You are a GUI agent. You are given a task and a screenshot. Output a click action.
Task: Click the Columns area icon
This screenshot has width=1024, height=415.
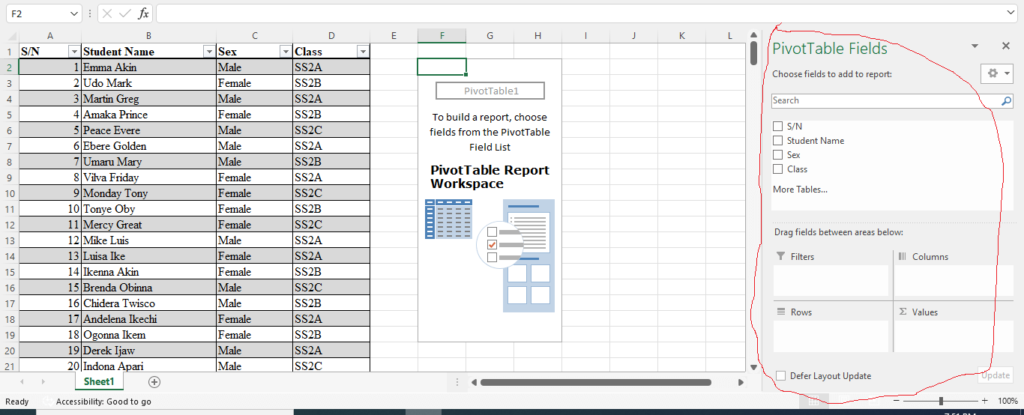(903, 257)
